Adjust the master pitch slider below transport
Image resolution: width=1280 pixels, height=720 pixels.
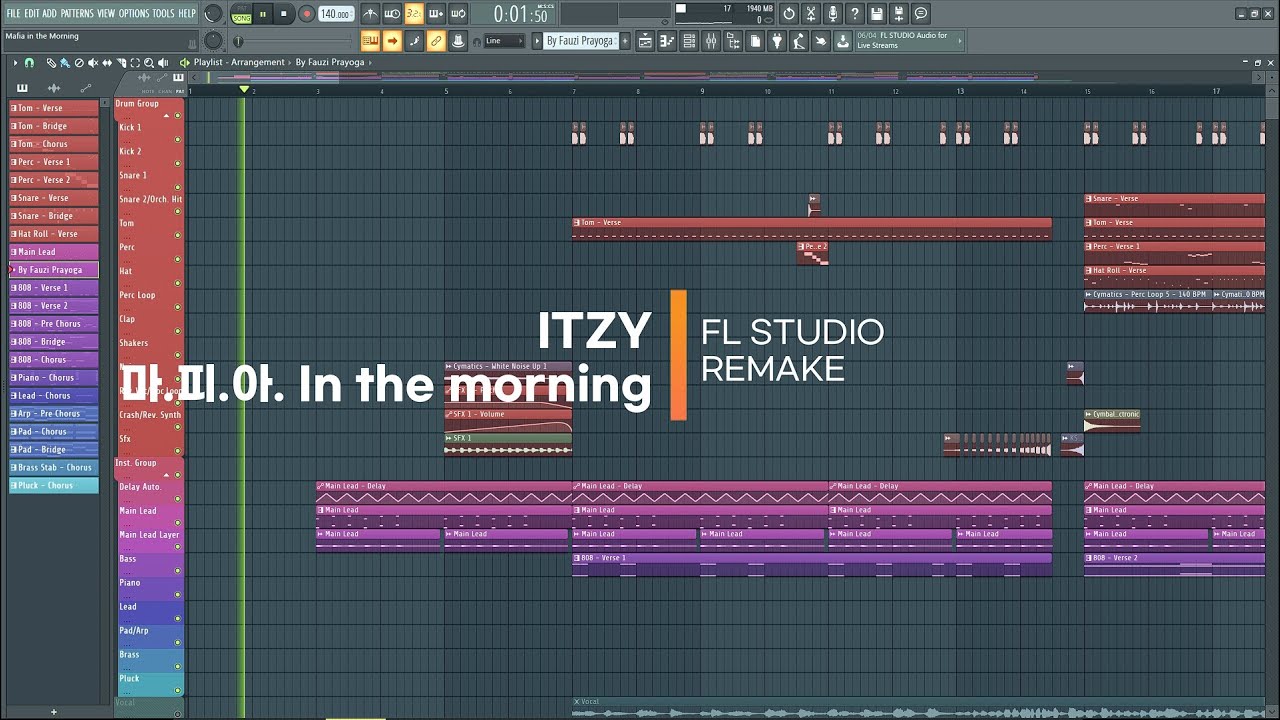(x=292, y=41)
